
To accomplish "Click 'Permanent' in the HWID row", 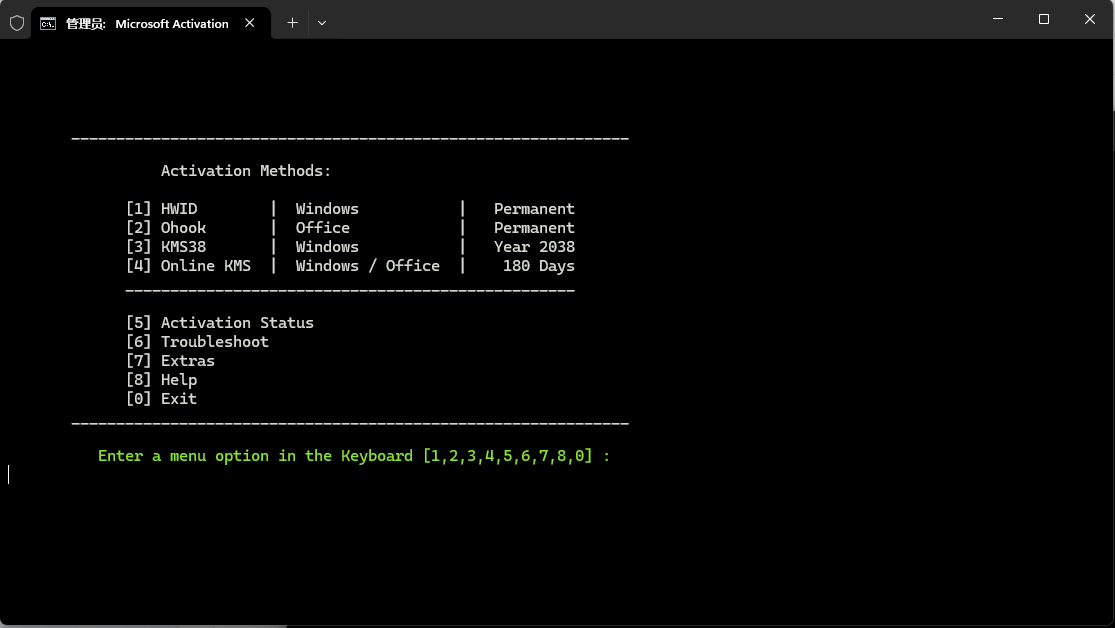I will [x=534, y=209].
